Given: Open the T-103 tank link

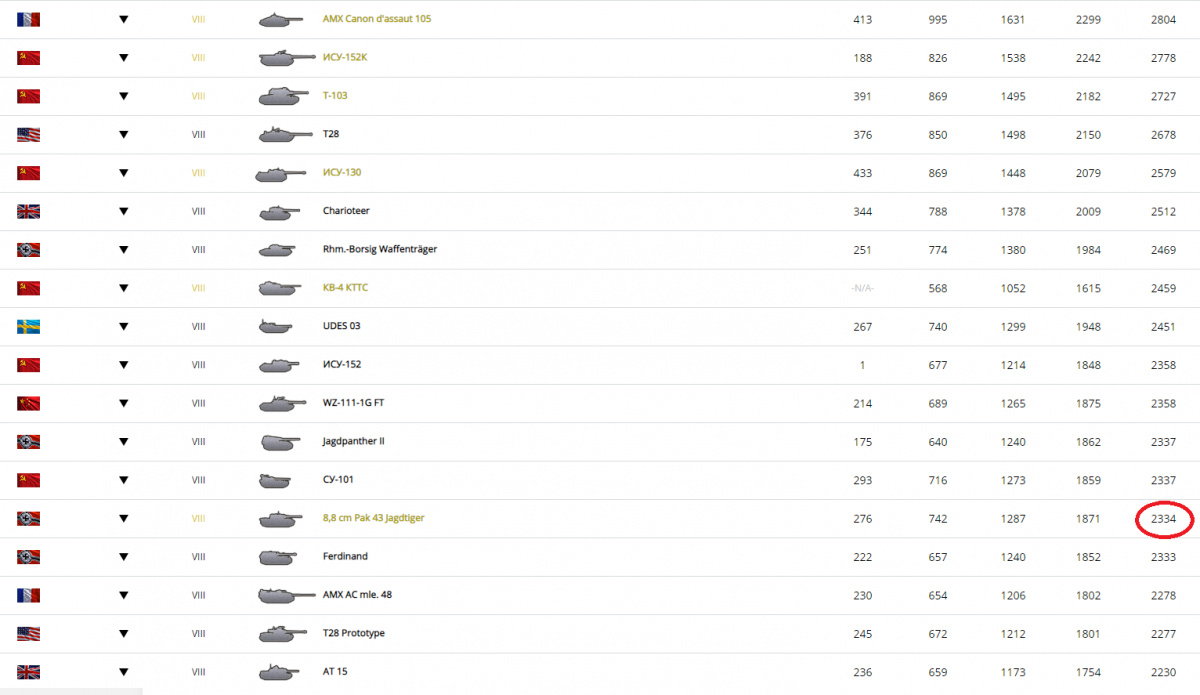Looking at the screenshot, I should coord(335,96).
